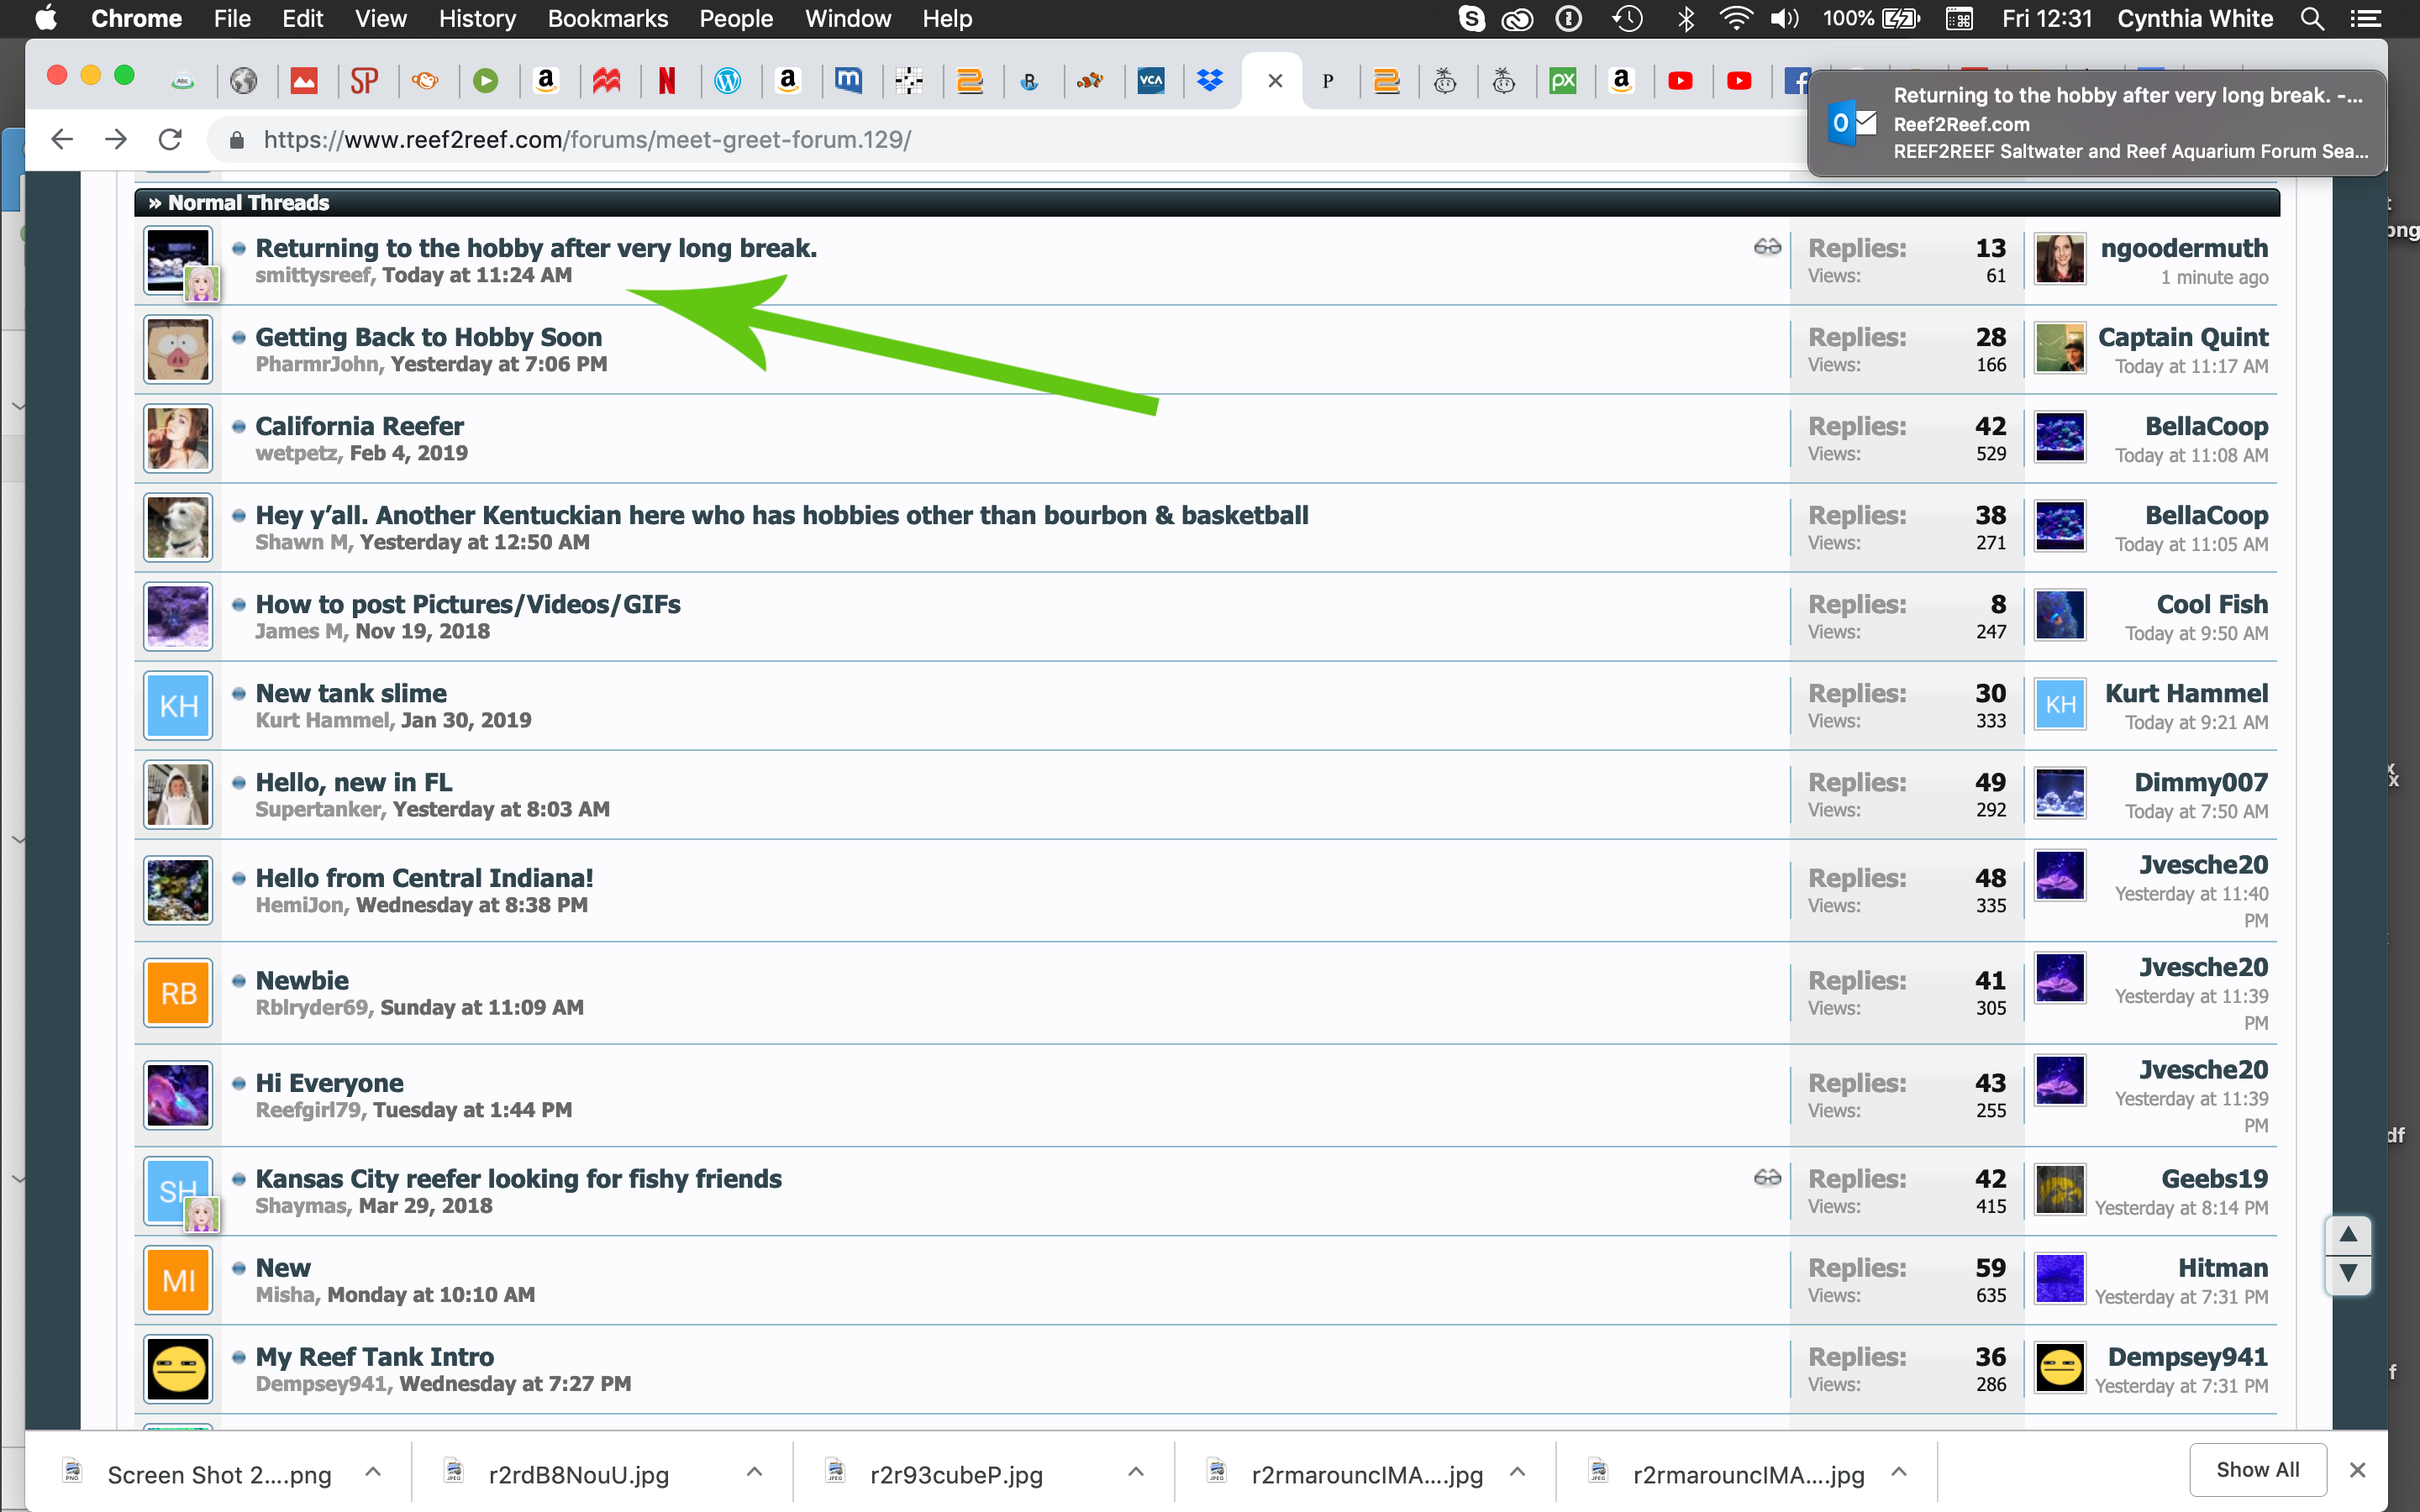Click the Time Machine menu bar icon
This screenshot has height=1512, width=2420.
tap(1628, 19)
